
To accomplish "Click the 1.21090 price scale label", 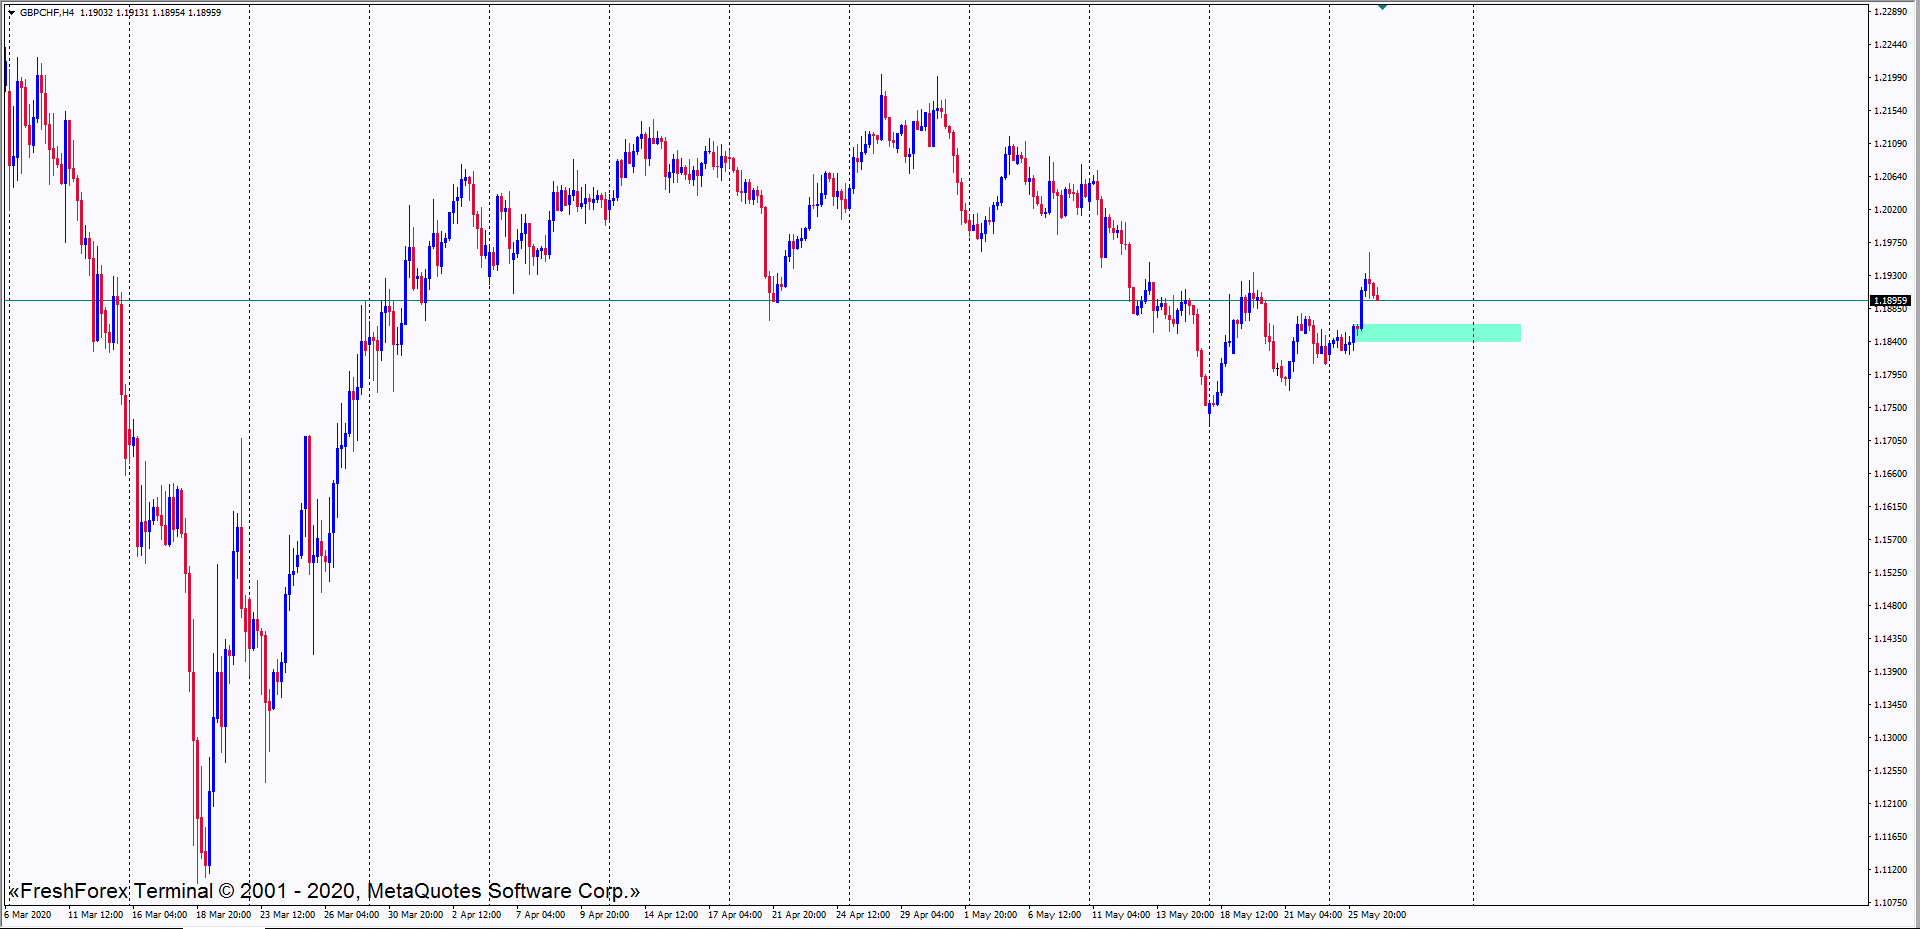I will point(1890,144).
